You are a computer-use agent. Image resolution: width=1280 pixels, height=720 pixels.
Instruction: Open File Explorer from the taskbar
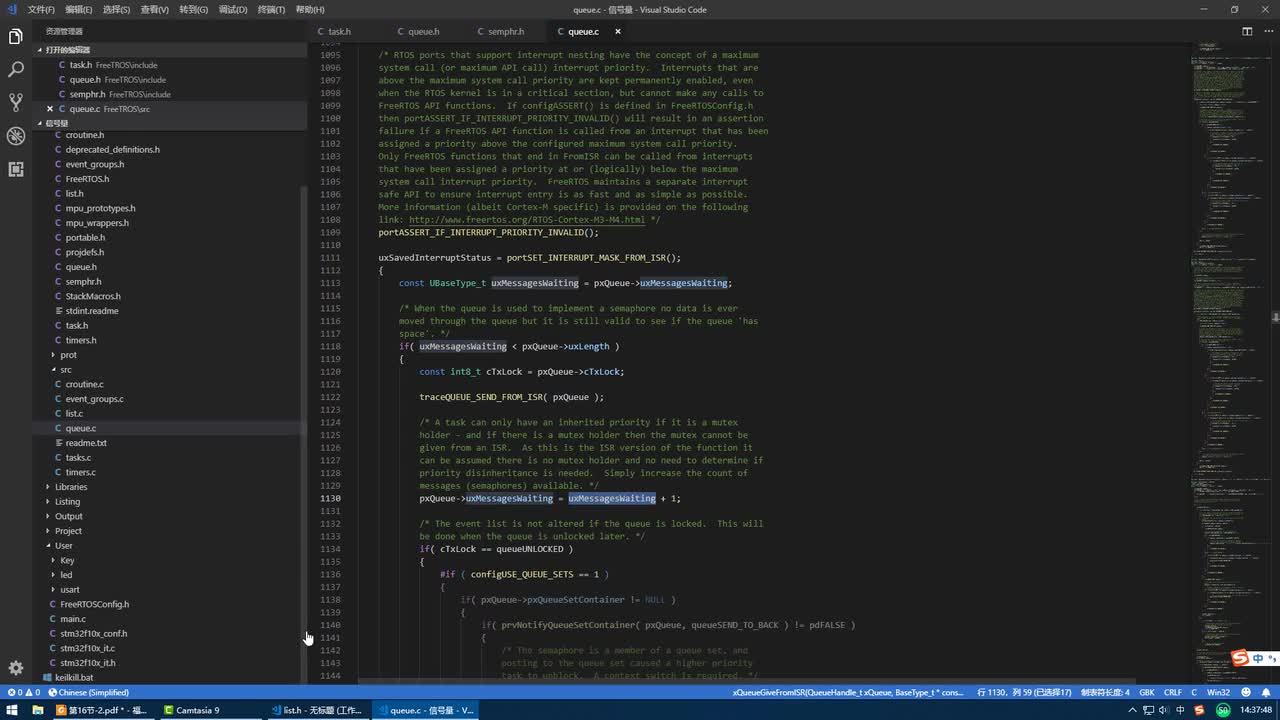pyautogui.click(x=37, y=710)
